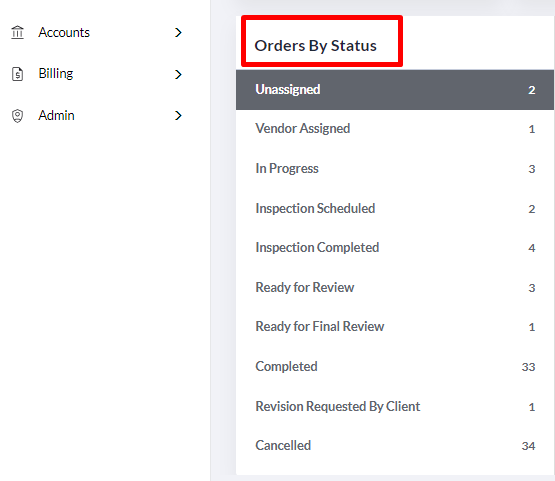Open Revision Requested By Client orders

click(x=395, y=407)
